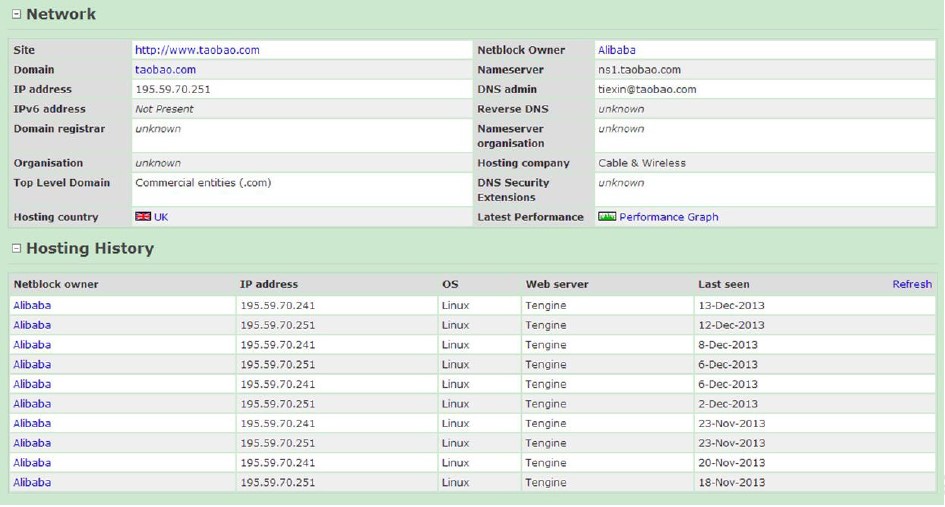The width and height of the screenshot is (945, 507).
Task: Select nameserver ns1.taobao.com
Action: [639, 70]
